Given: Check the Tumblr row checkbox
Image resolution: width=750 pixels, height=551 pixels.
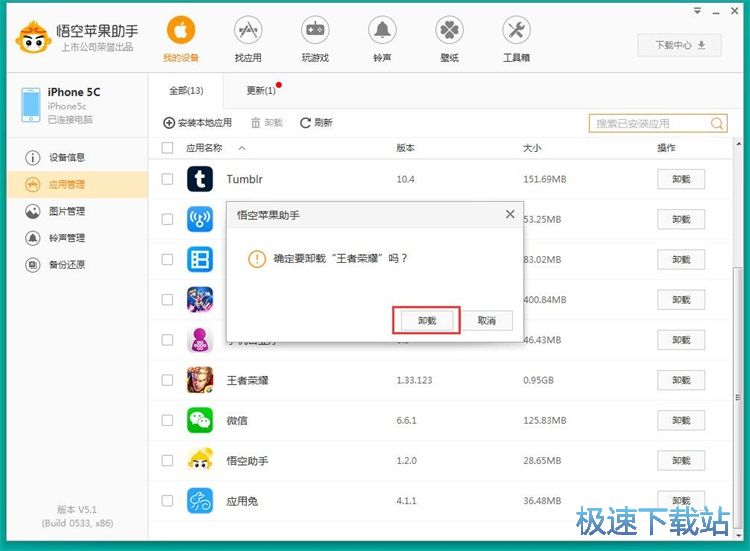Looking at the screenshot, I should 167,179.
